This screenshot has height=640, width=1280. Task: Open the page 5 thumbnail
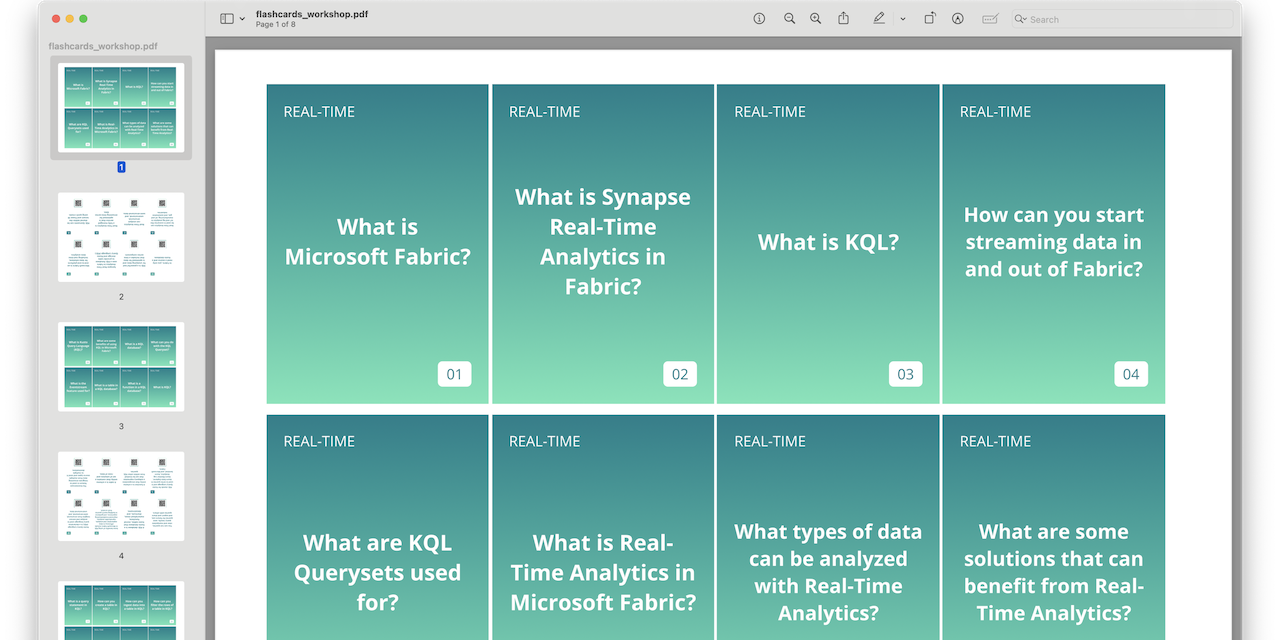[x=120, y=610]
